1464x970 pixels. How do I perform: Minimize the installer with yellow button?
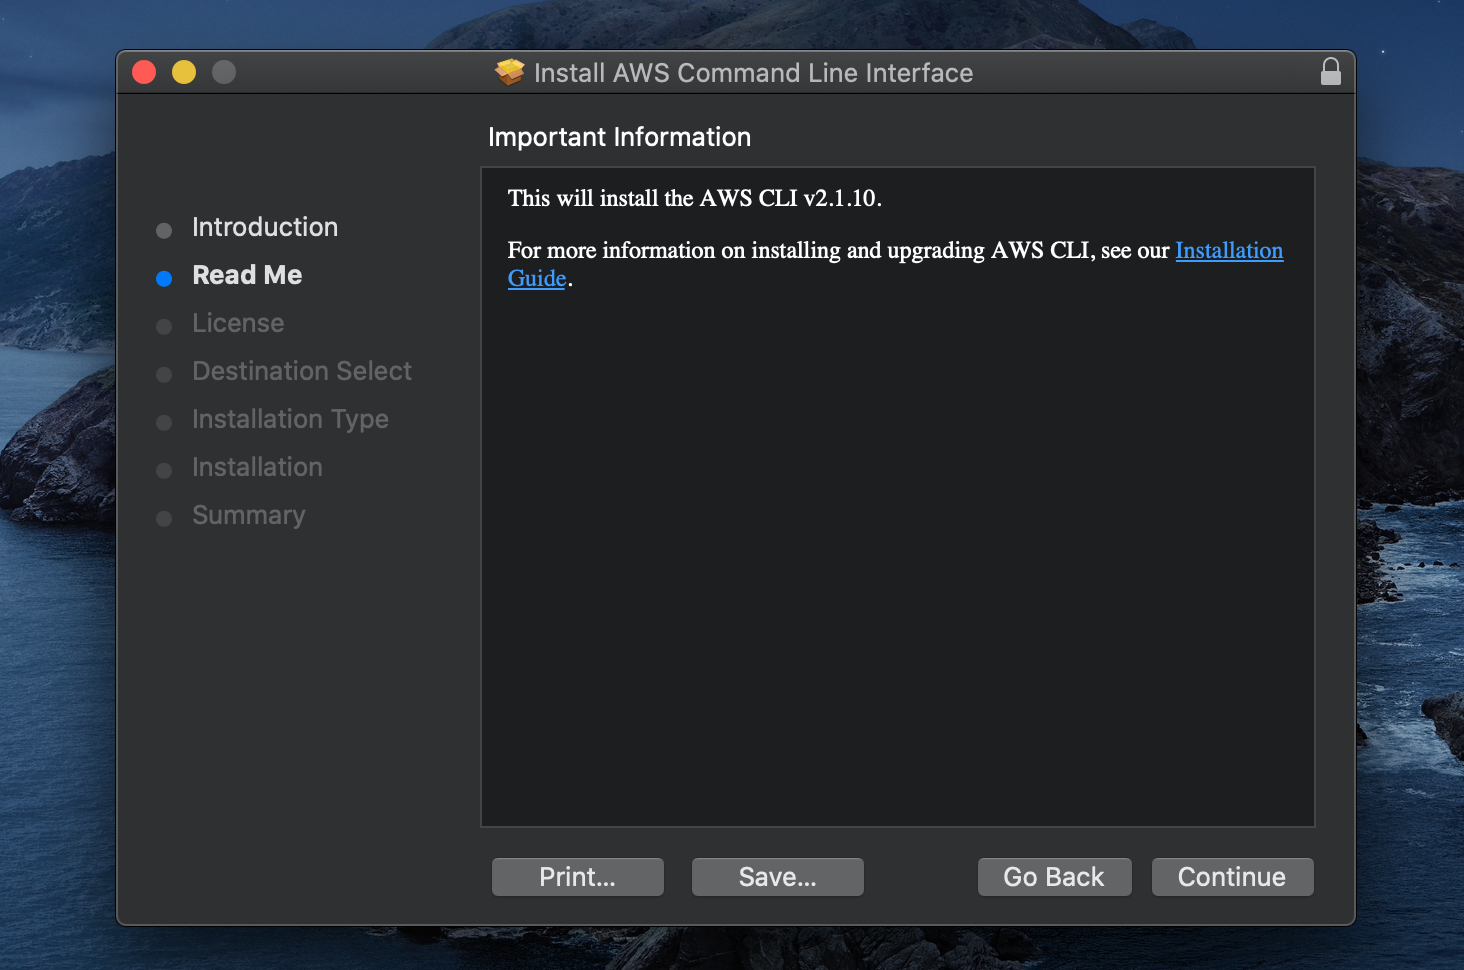184,72
